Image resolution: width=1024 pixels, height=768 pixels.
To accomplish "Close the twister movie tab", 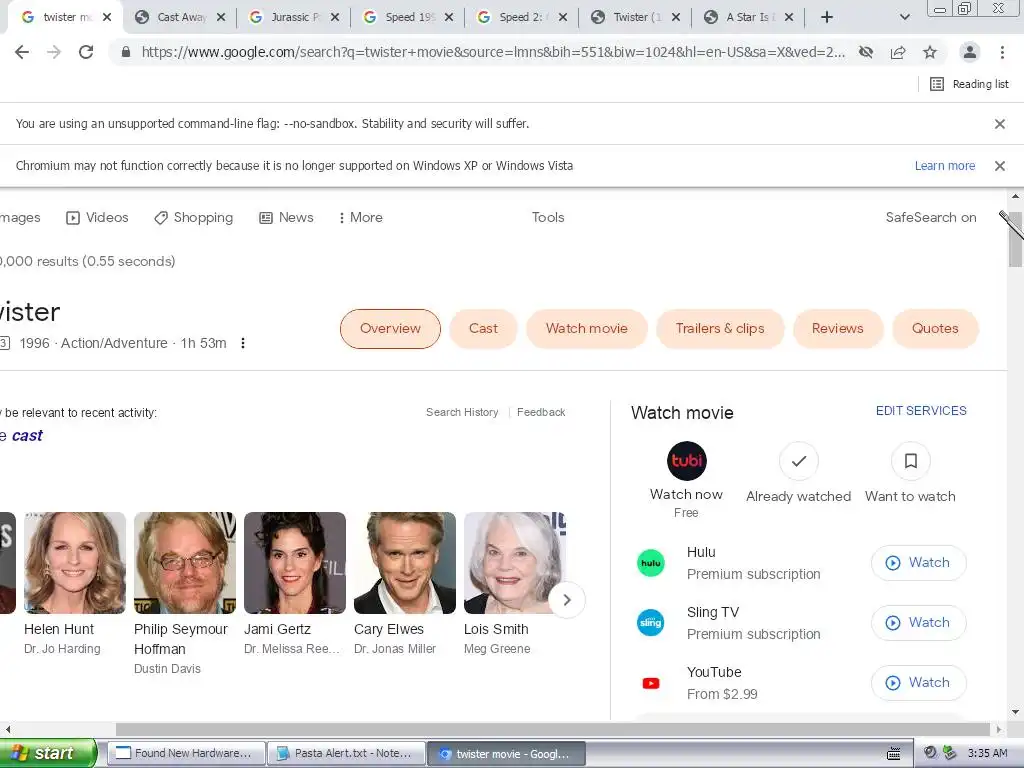I will (x=107, y=17).
